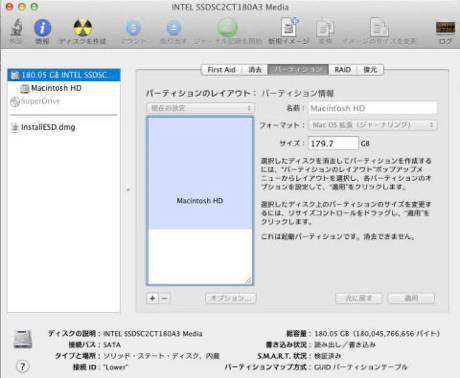Click the New Image (新規イメージ) icon
The image size is (460, 378).
(289, 27)
